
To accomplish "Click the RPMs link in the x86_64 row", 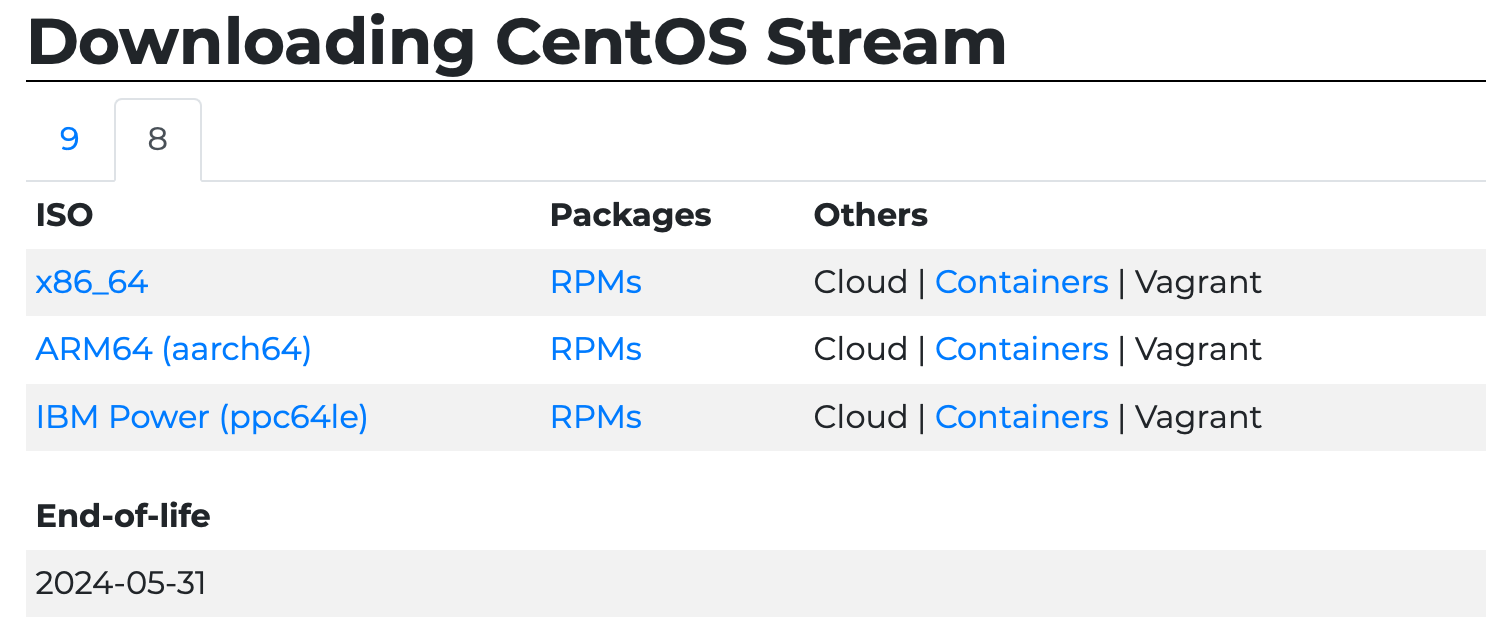I will (x=595, y=283).
